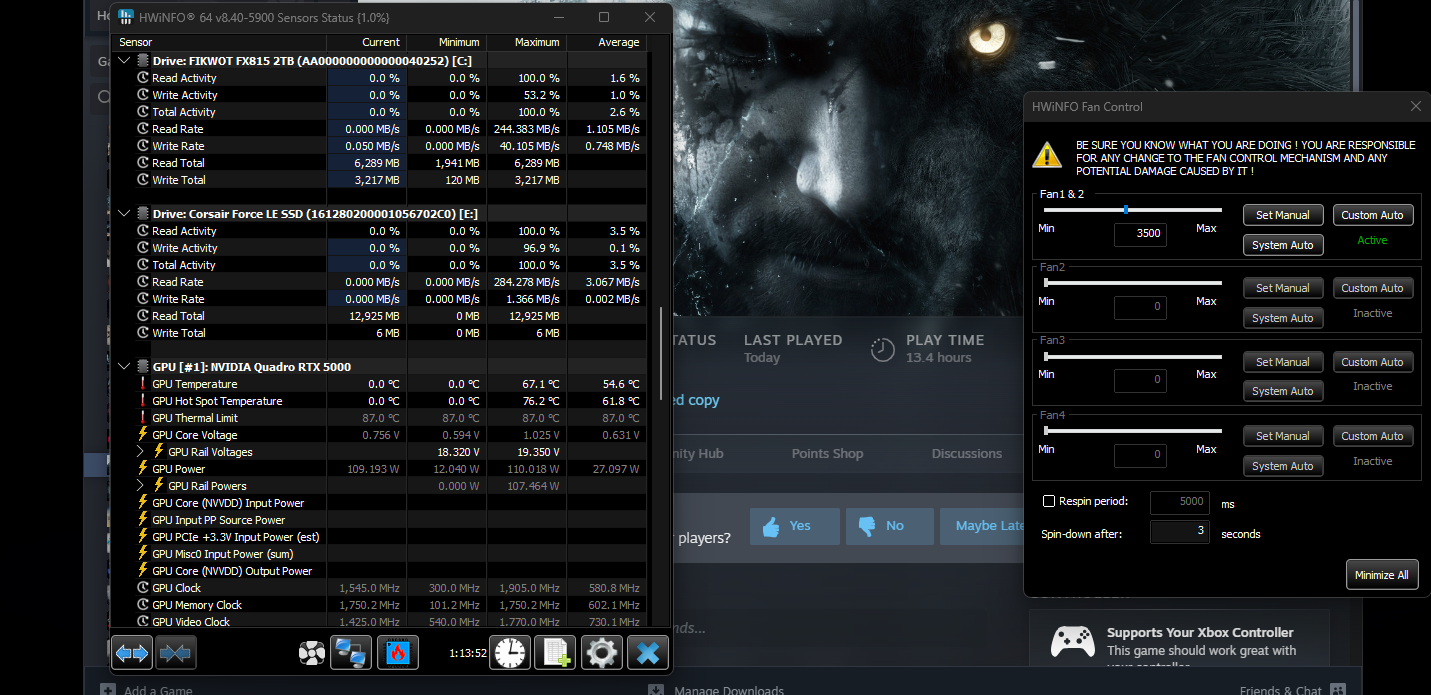1431x695 pixels.
Task: Open sensor settings gear icon
Action: click(601, 653)
